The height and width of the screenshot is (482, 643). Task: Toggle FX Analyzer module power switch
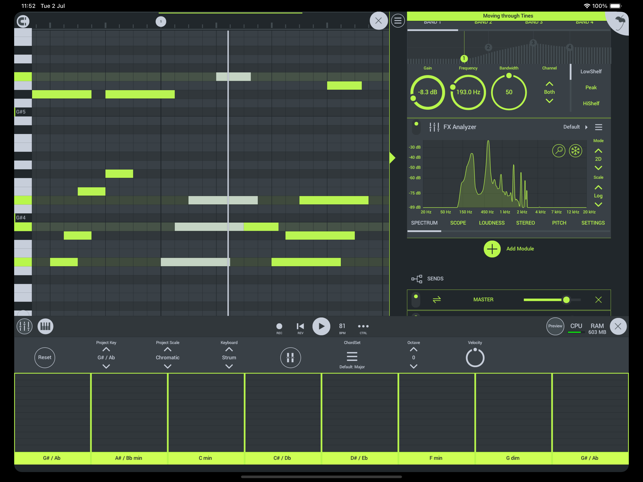point(416,127)
